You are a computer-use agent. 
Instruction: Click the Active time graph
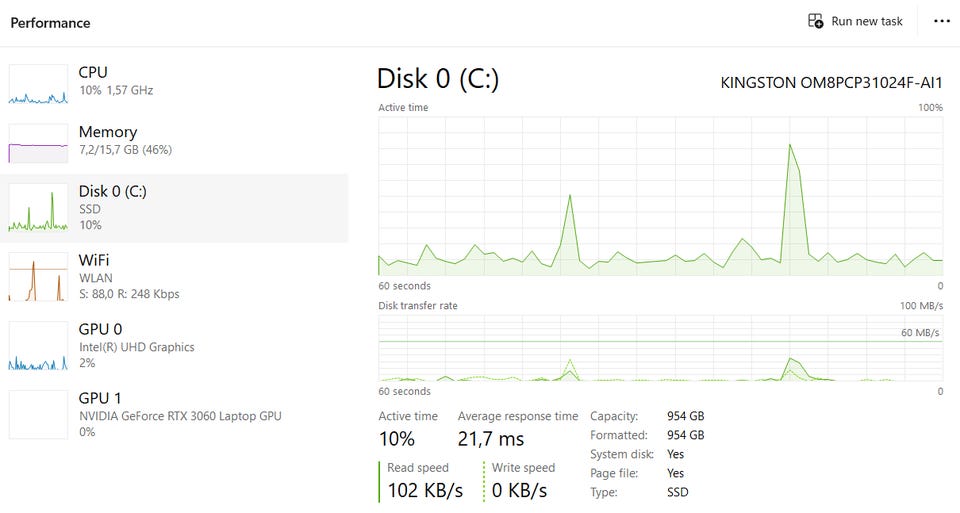coord(660,195)
